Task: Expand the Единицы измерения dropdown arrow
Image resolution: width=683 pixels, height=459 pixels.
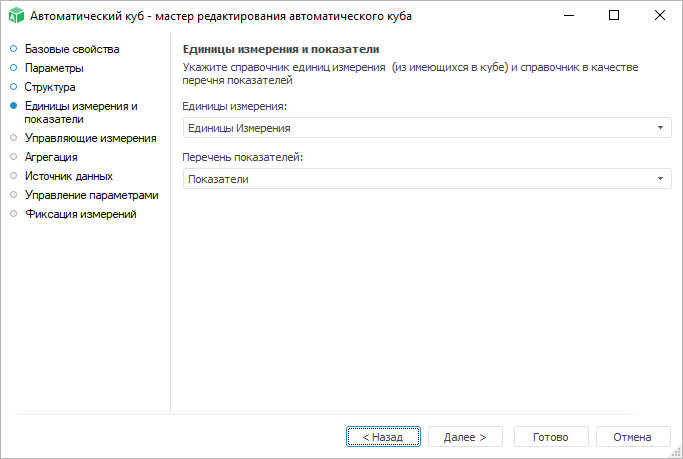Action: pos(661,128)
